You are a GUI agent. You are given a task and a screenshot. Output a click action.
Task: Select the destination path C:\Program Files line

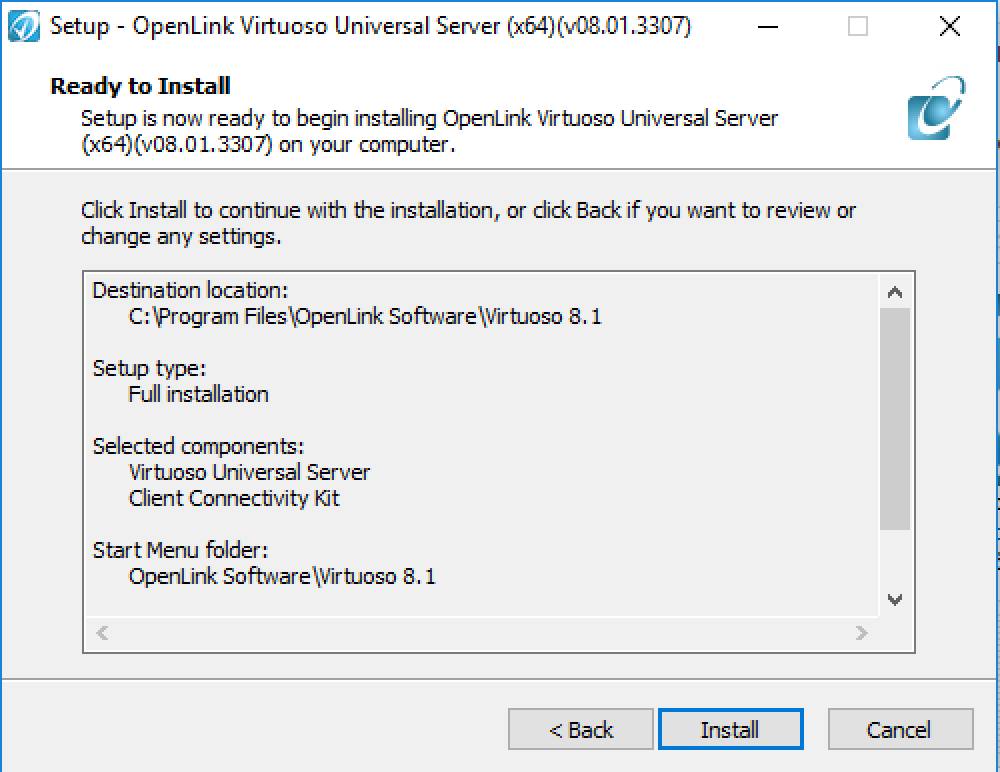coord(365,316)
